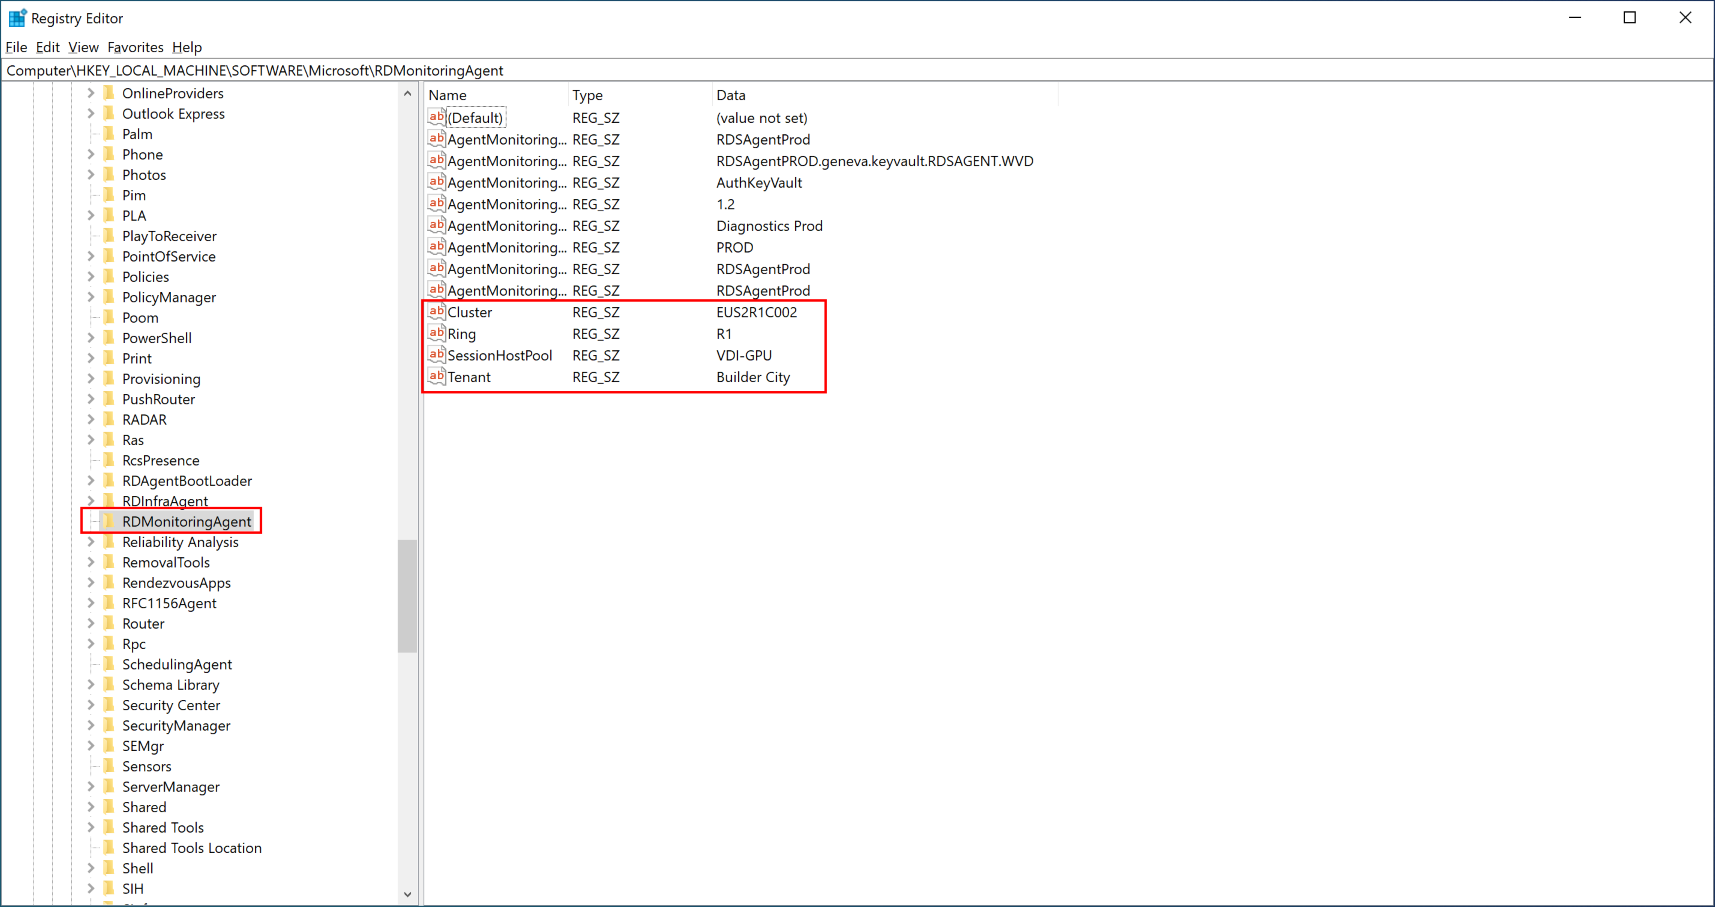Click the VDI-GPU data value
This screenshot has width=1715, height=907.
pyautogui.click(x=744, y=355)
